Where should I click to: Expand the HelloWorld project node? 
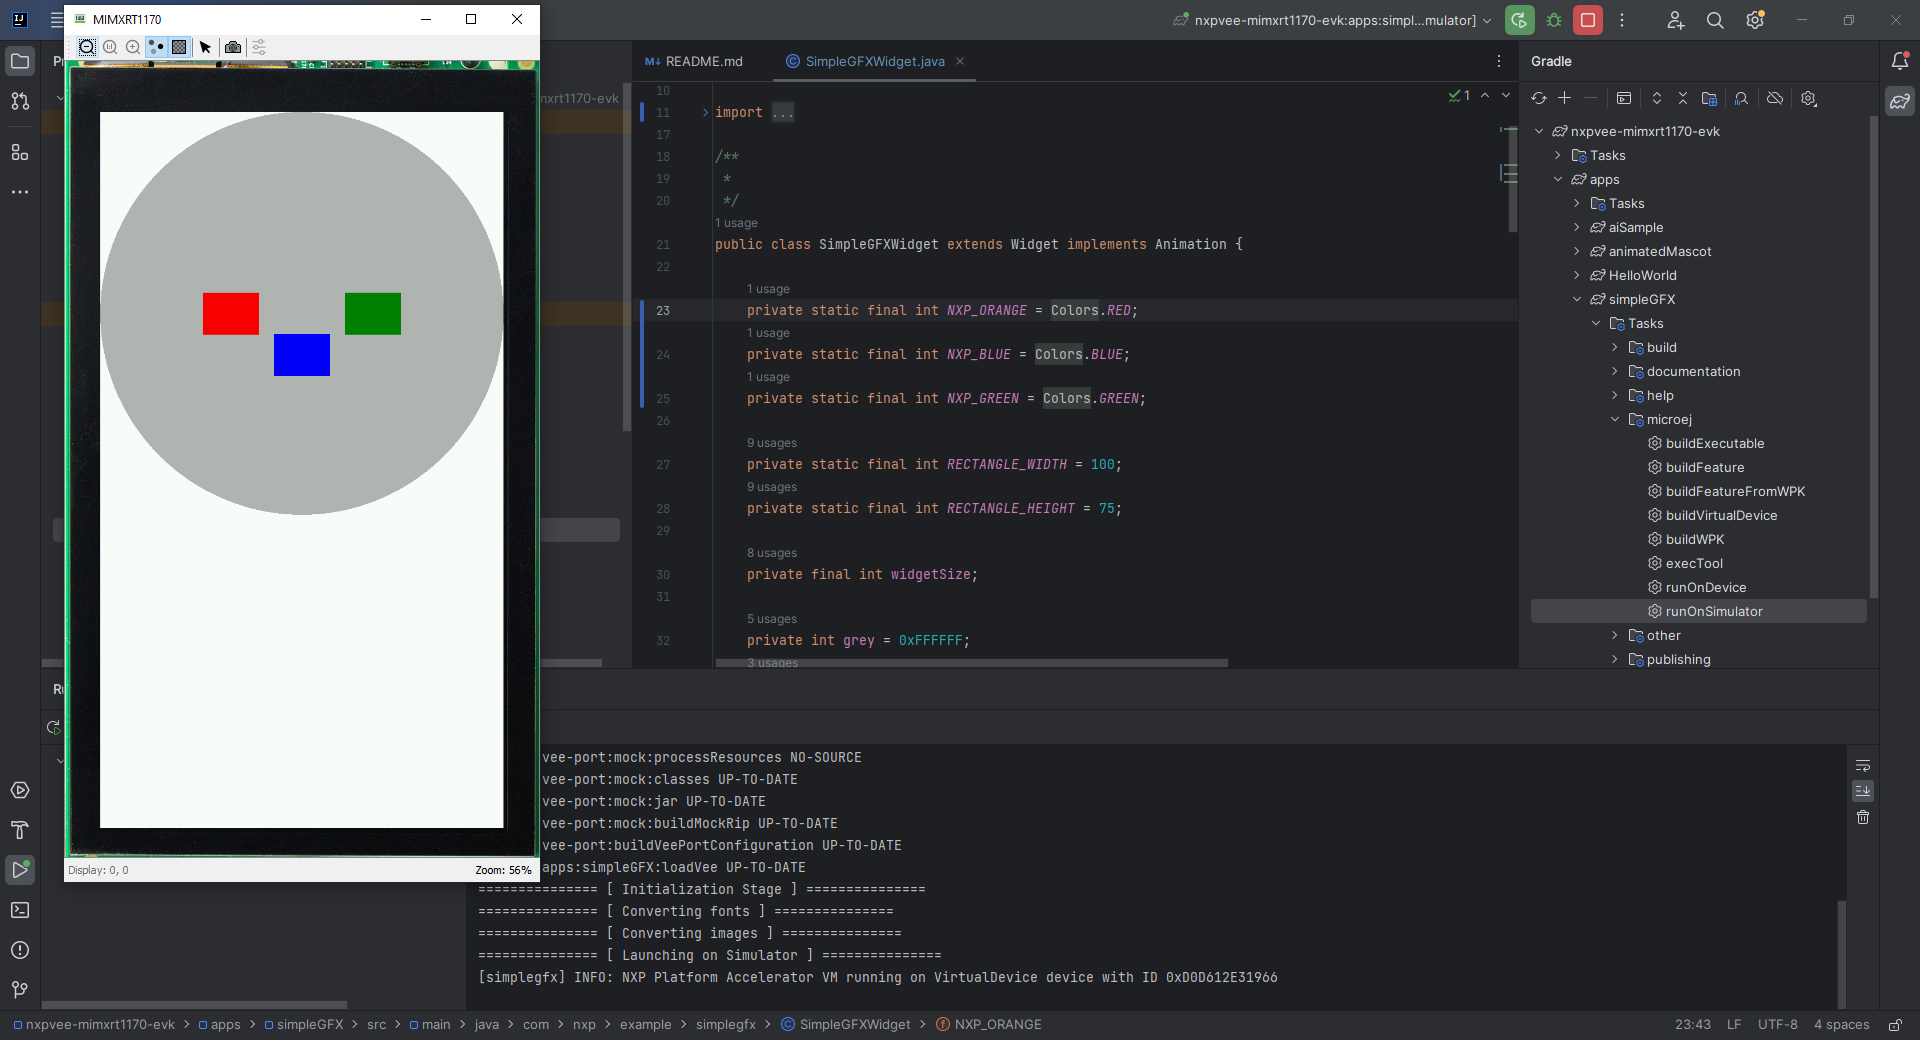(x=1577, y=276)
